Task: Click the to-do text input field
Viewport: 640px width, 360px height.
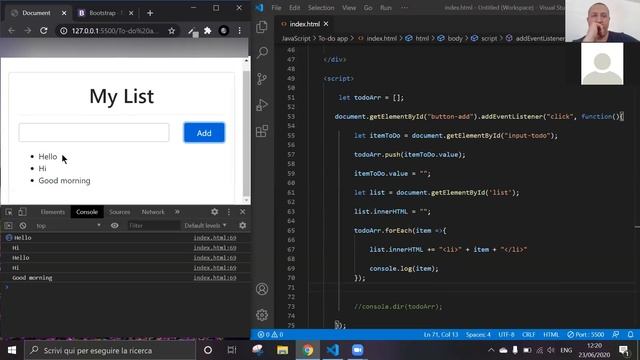Action: point(94,133)
